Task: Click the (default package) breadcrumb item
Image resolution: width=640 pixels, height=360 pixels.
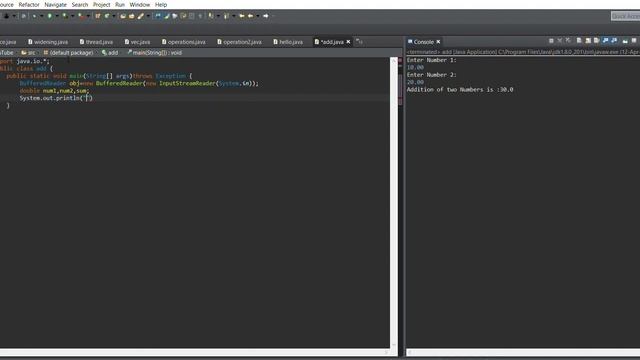Action: coord(68,53)
